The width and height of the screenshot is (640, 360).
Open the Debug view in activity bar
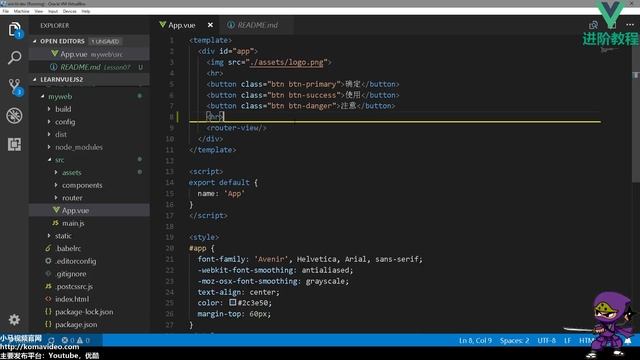click(14, 116)
